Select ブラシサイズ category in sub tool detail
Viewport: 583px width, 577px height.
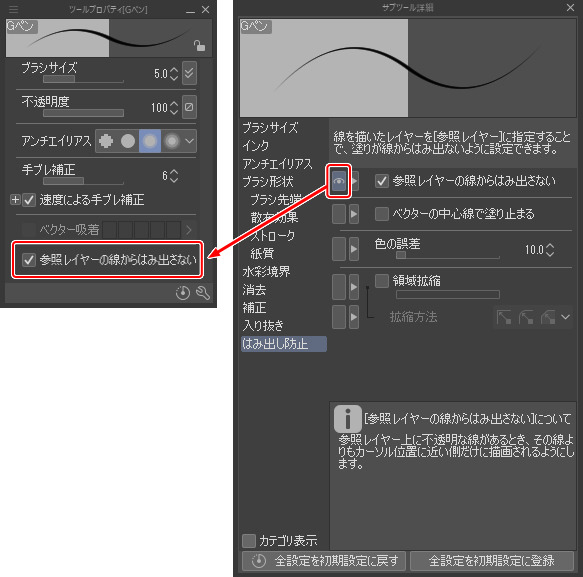pyautogui.click(x=270, y=128)
